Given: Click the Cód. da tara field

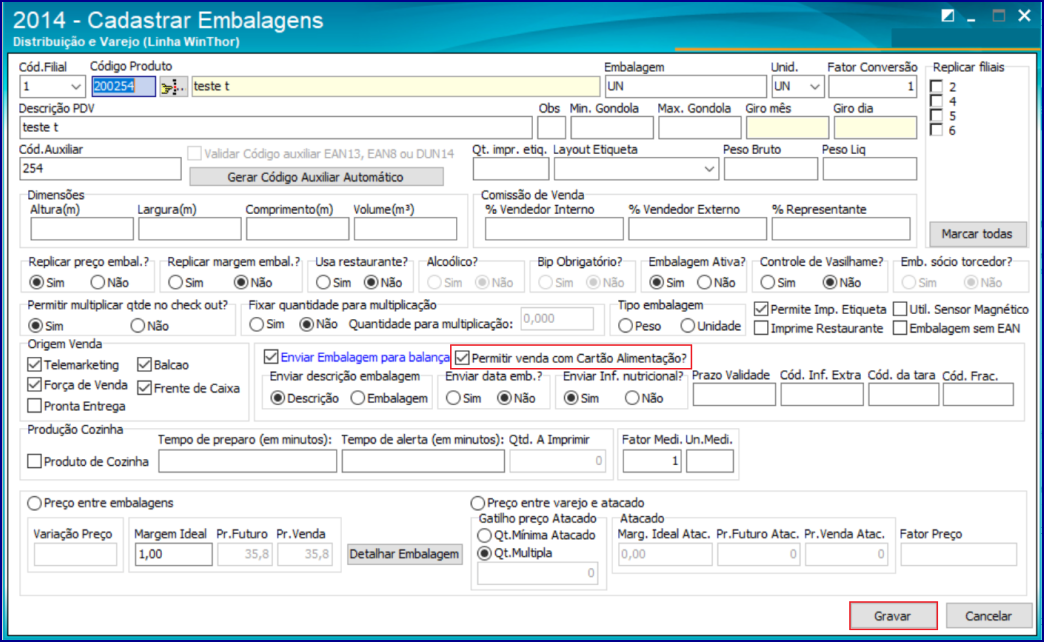Looking at the screenshot, I should coord(904,395).
